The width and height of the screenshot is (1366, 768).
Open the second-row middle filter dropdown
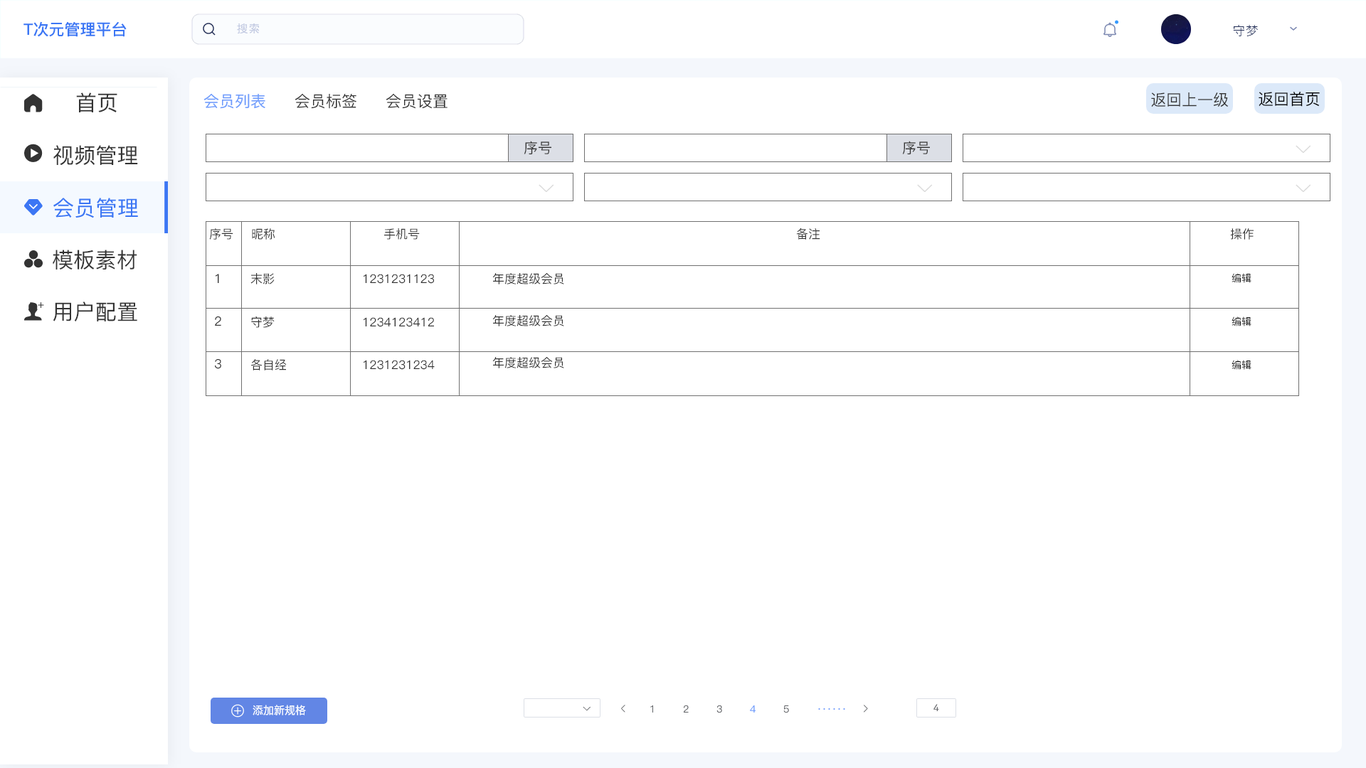tap(768, 187)
